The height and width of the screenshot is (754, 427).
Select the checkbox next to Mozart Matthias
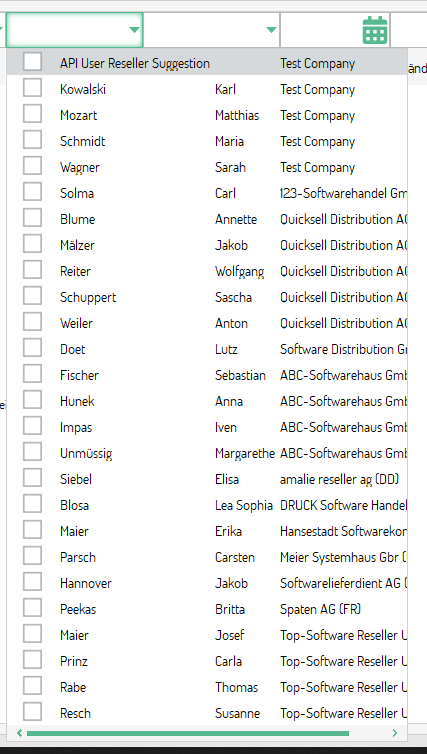[x=32, y=115]
